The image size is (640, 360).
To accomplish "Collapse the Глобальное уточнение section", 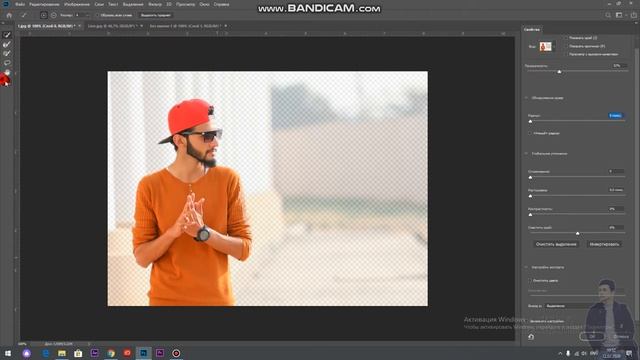I will pos(526,154).
